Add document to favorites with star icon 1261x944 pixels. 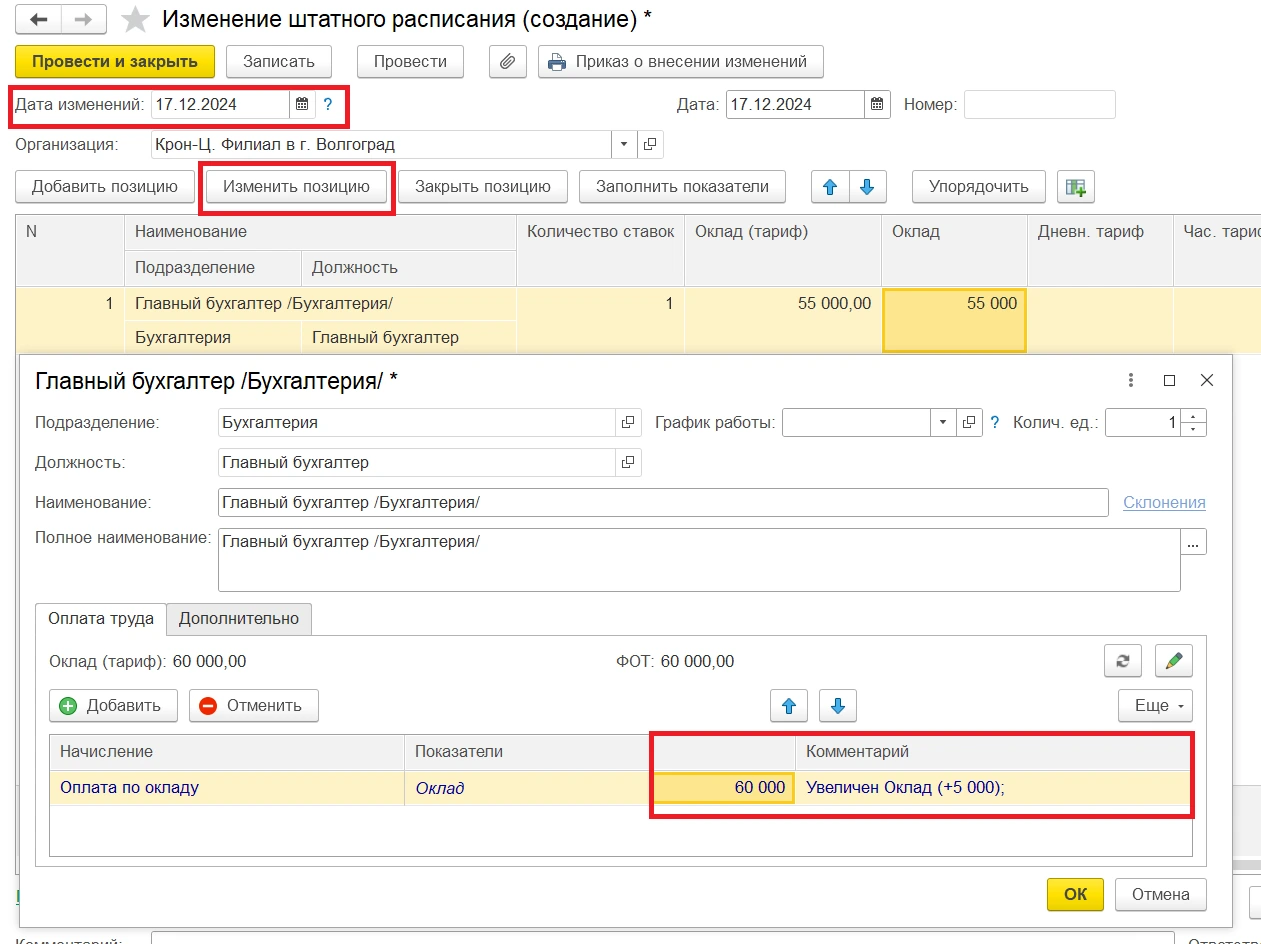tap(135, 20)
